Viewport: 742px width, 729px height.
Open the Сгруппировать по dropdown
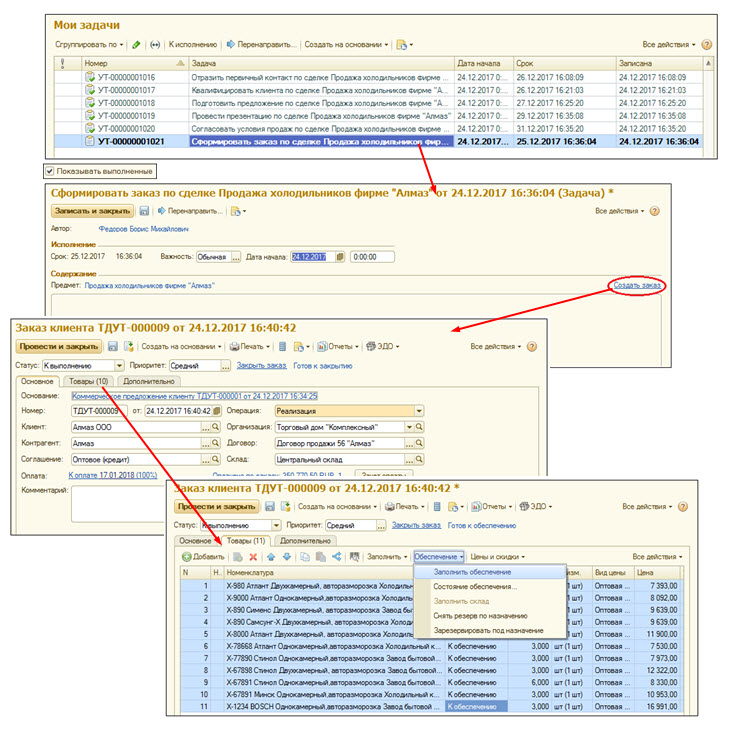(x=89, y=44)
